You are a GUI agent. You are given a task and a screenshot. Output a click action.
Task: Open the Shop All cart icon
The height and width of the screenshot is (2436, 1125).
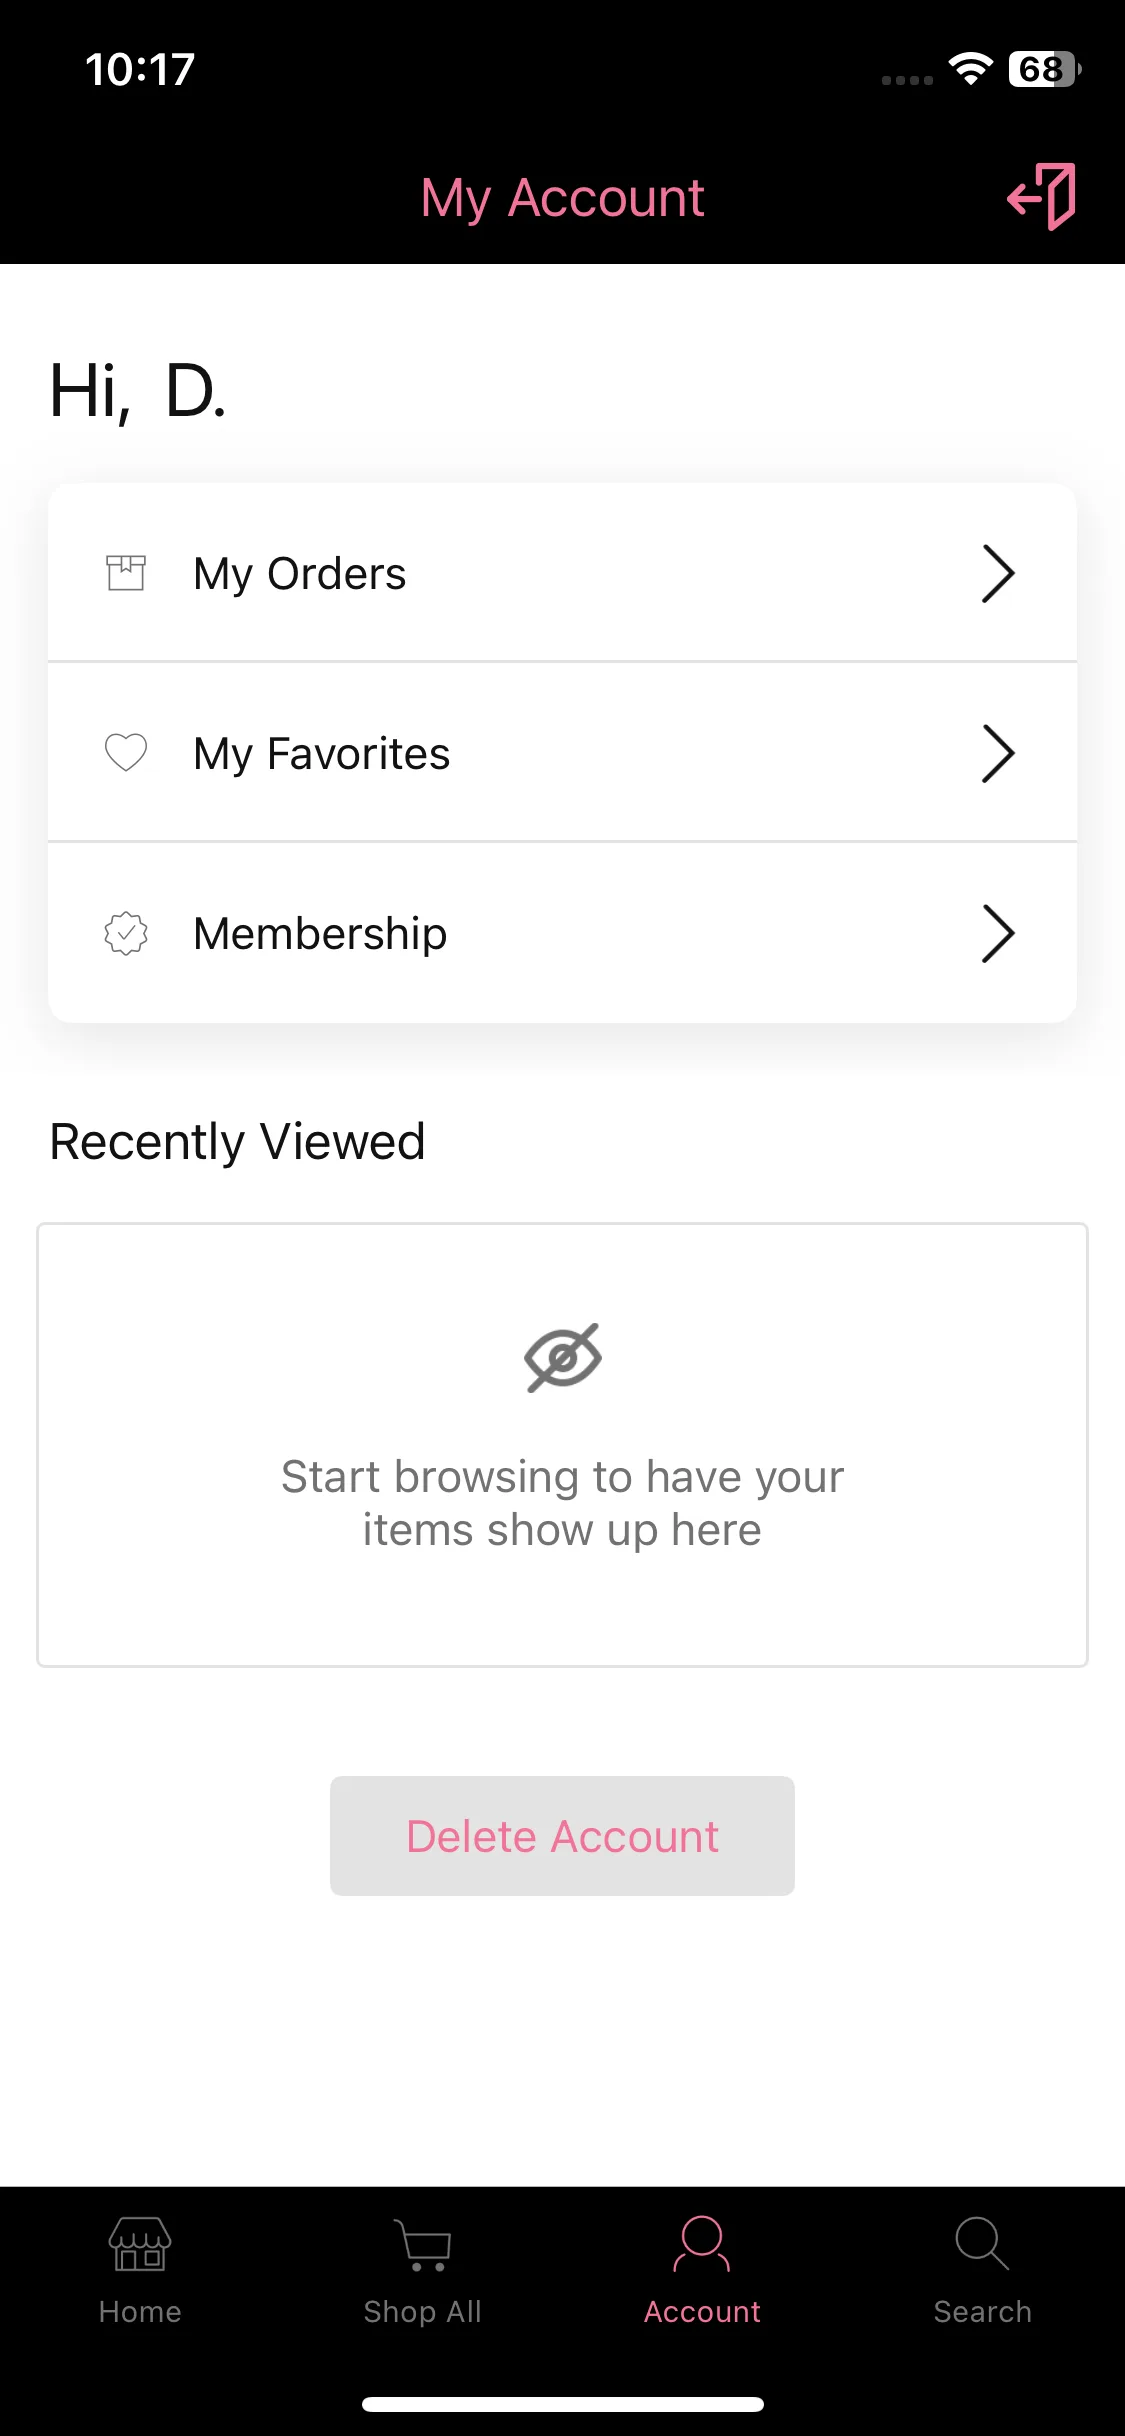coord(422,2244)
